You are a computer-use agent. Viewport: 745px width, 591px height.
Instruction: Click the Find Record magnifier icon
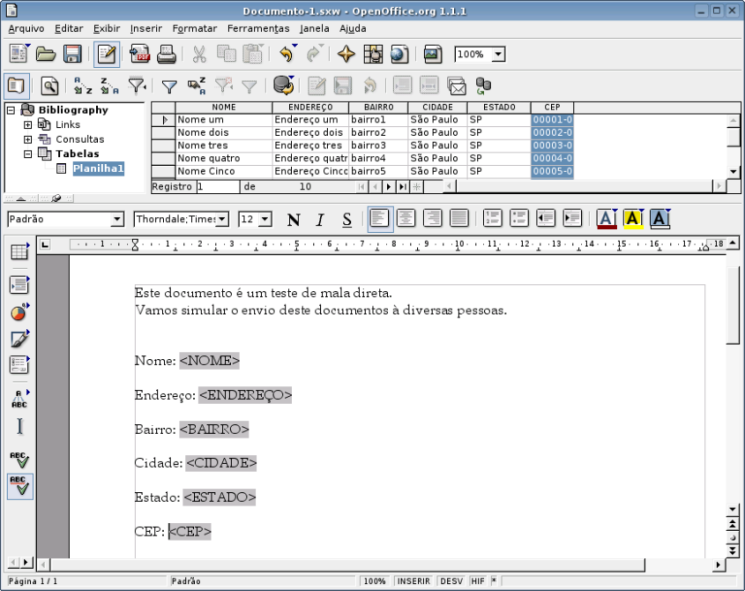coord(49,86)
